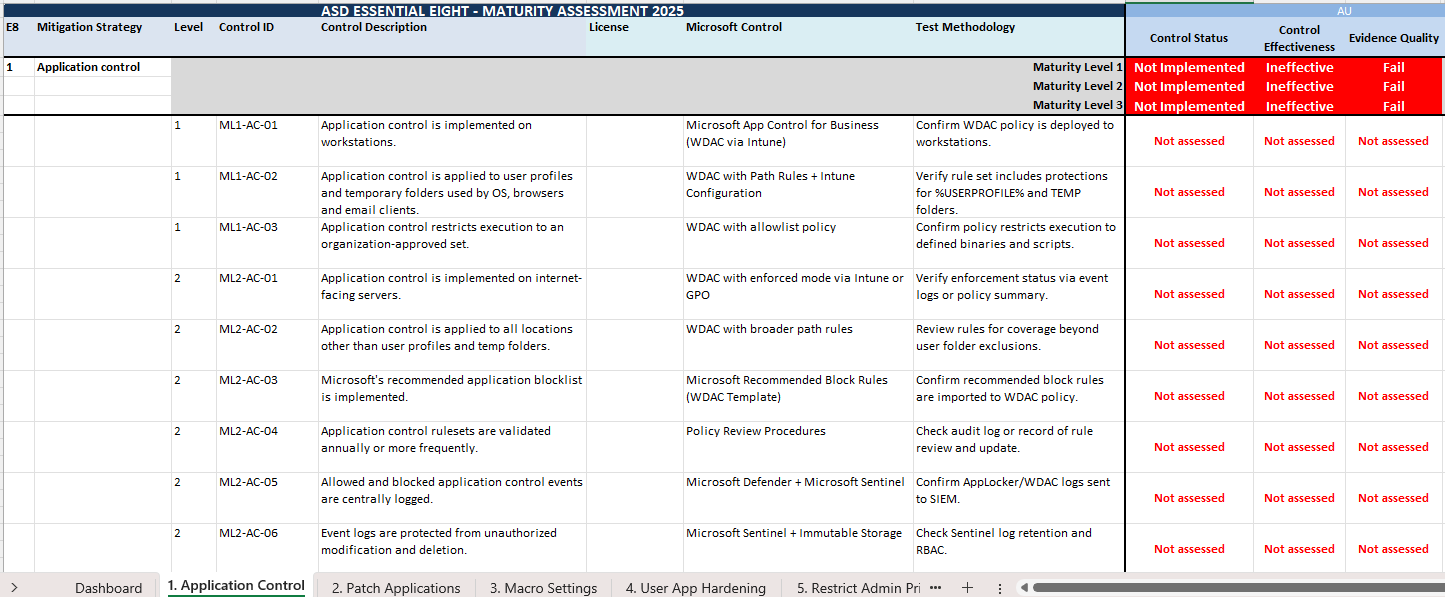Open the 2. Patch Applications tab
This screenshot has height=597, width=1445.
396,588
